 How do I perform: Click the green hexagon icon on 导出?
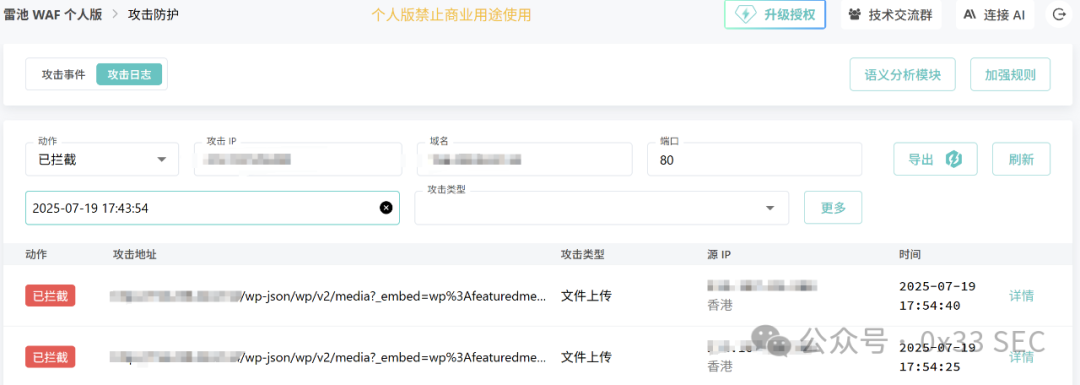click(x=953, y=159)
